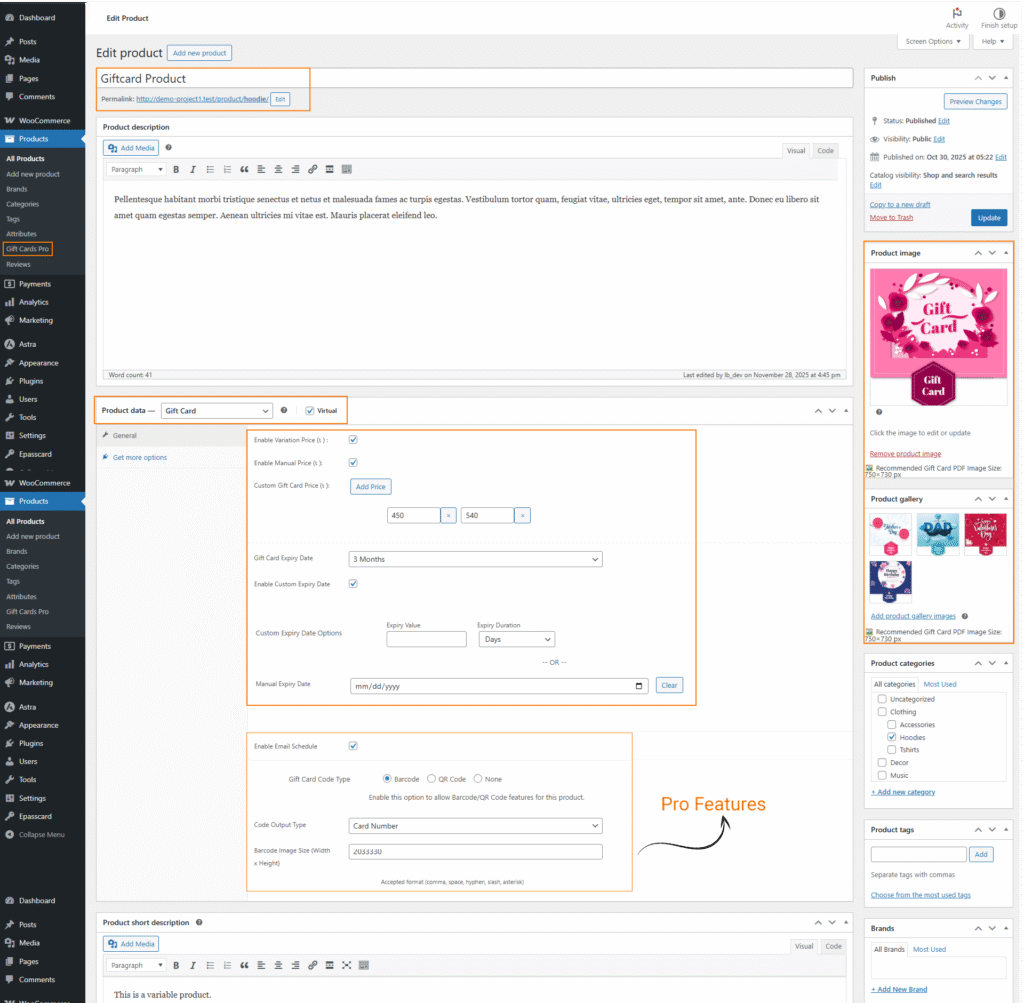Open Product data type Gift Card dropdown

click(x=216, y=410)
